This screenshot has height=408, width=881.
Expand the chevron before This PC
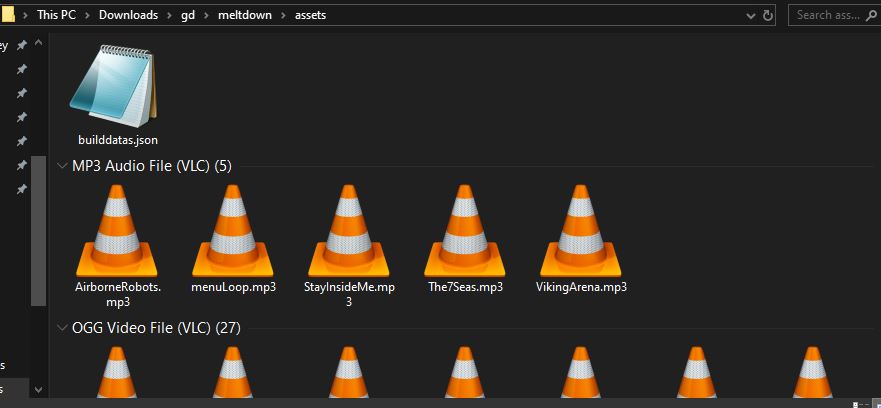25,15
